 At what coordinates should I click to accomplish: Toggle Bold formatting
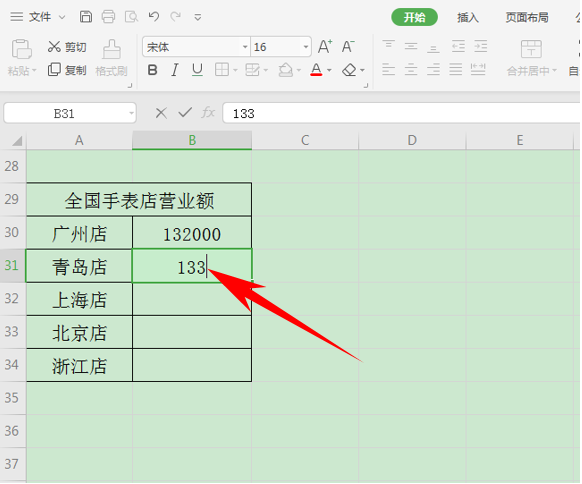tap(152, 70)
